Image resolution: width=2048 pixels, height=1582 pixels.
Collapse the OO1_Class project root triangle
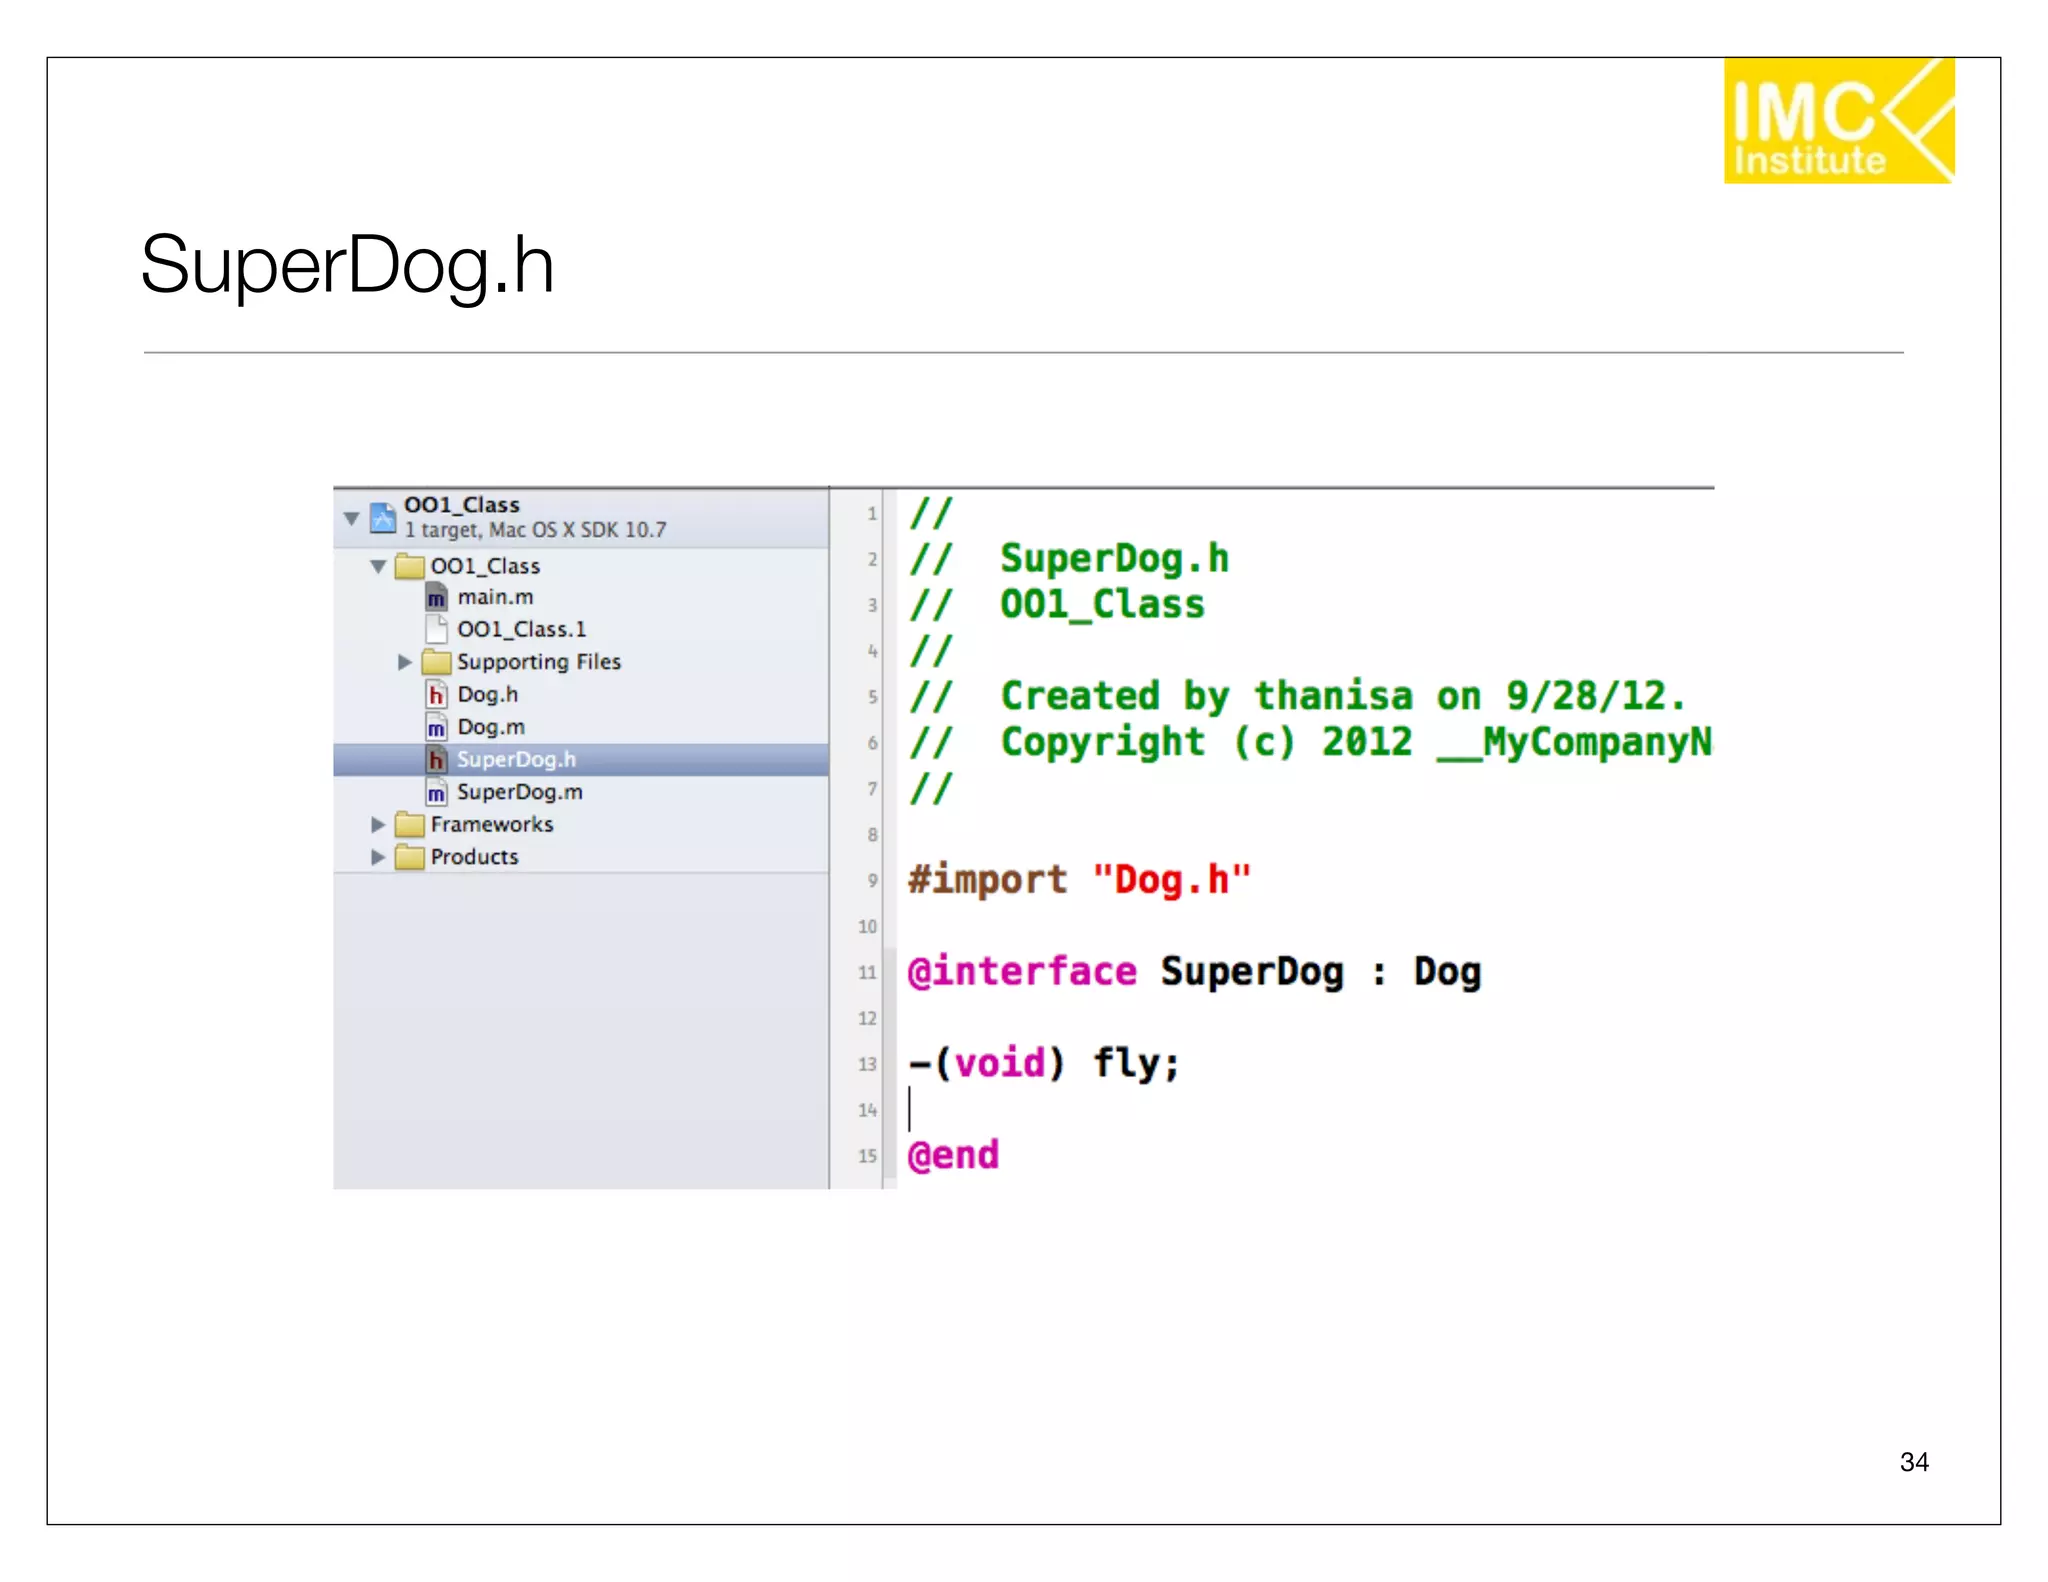pyautogui.click(x=351, y=518)
